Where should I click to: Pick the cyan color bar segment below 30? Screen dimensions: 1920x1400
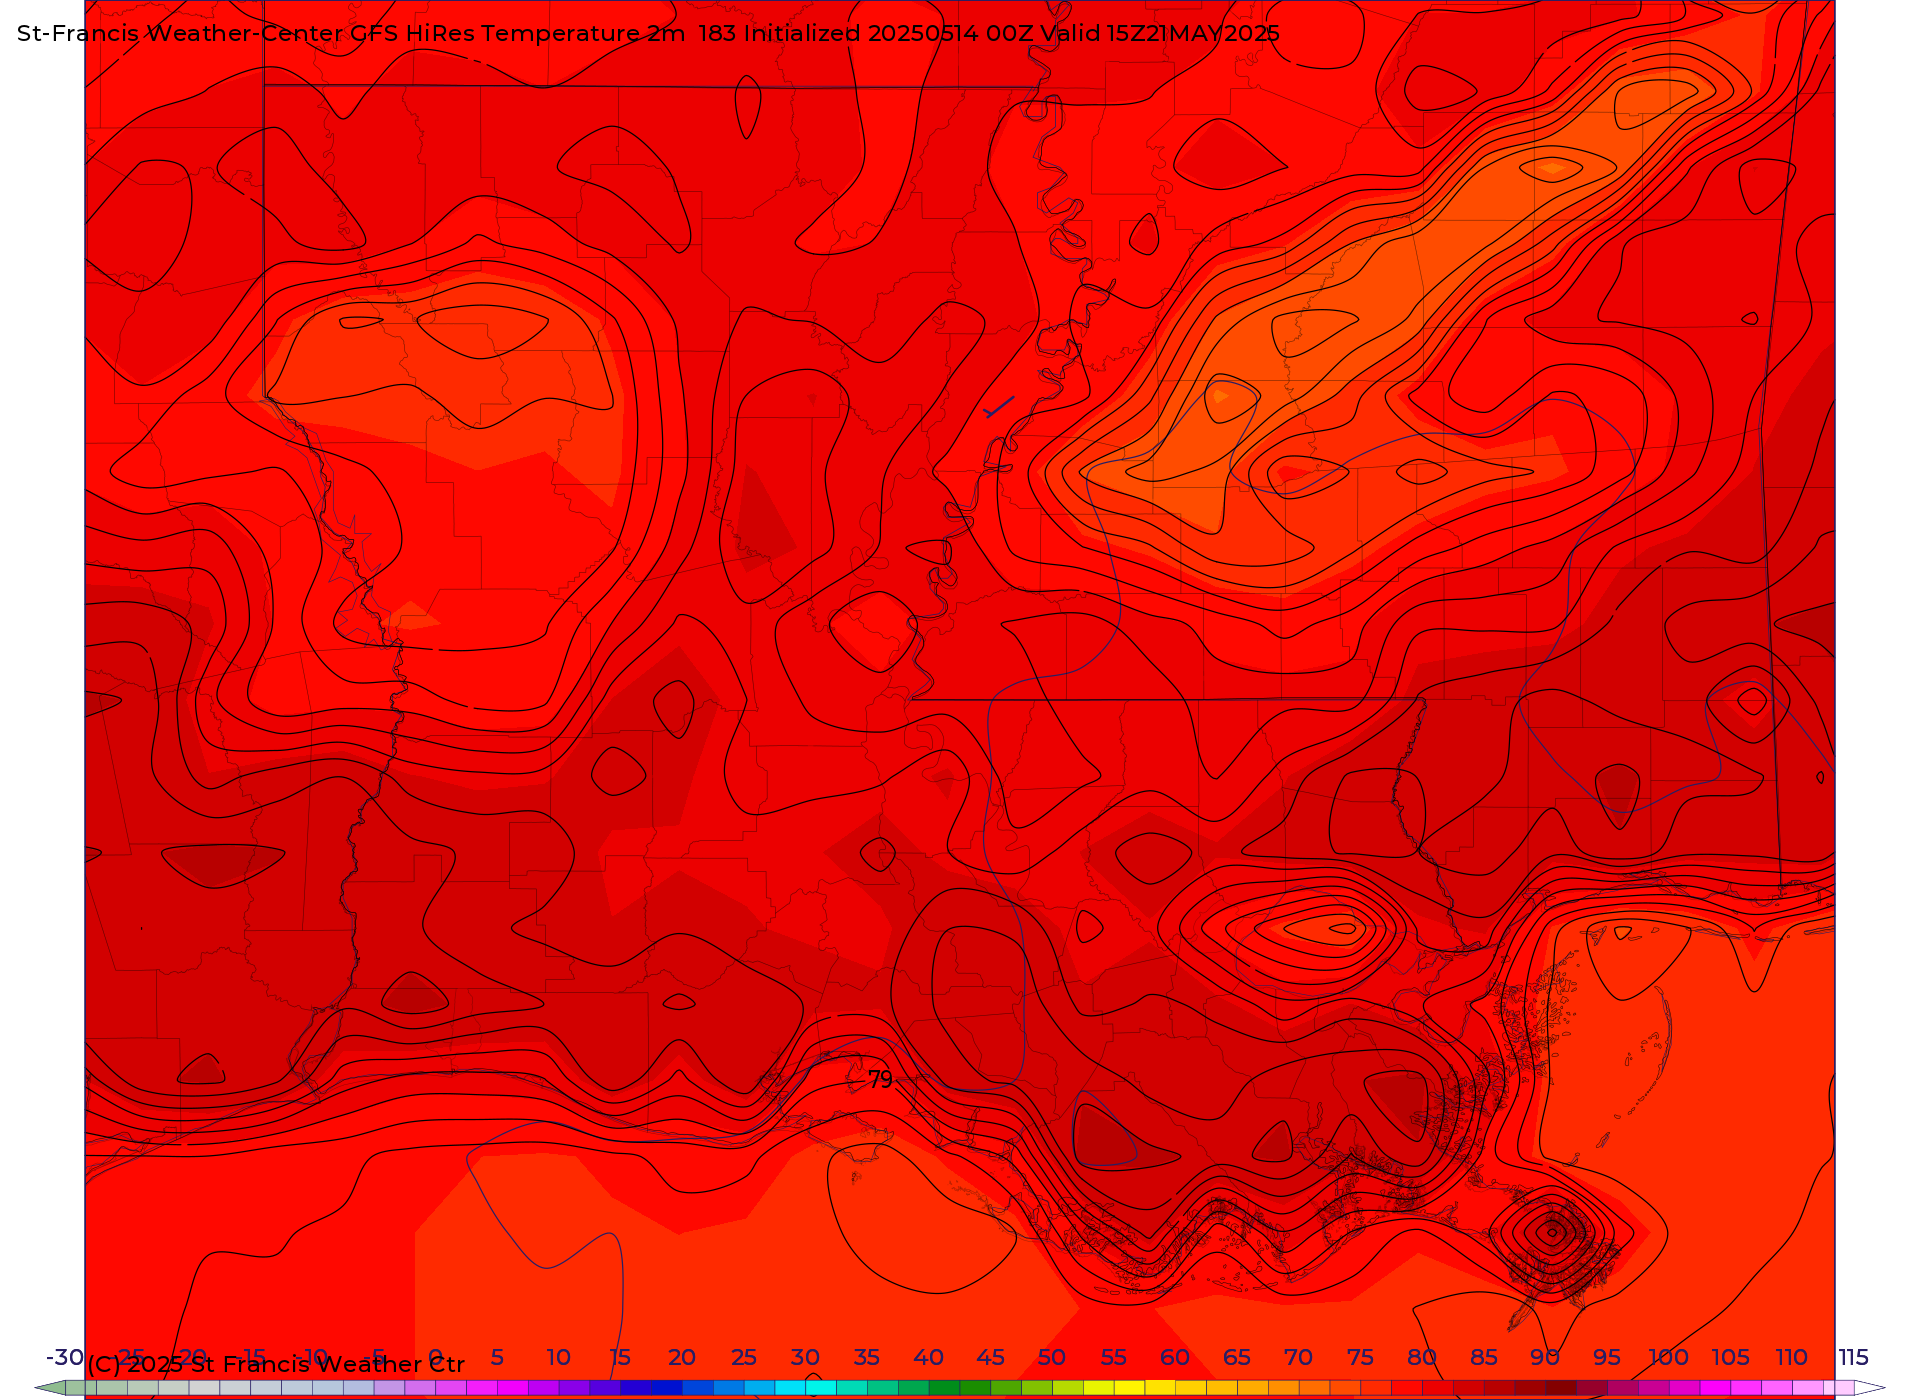(x=790, y=1388)
